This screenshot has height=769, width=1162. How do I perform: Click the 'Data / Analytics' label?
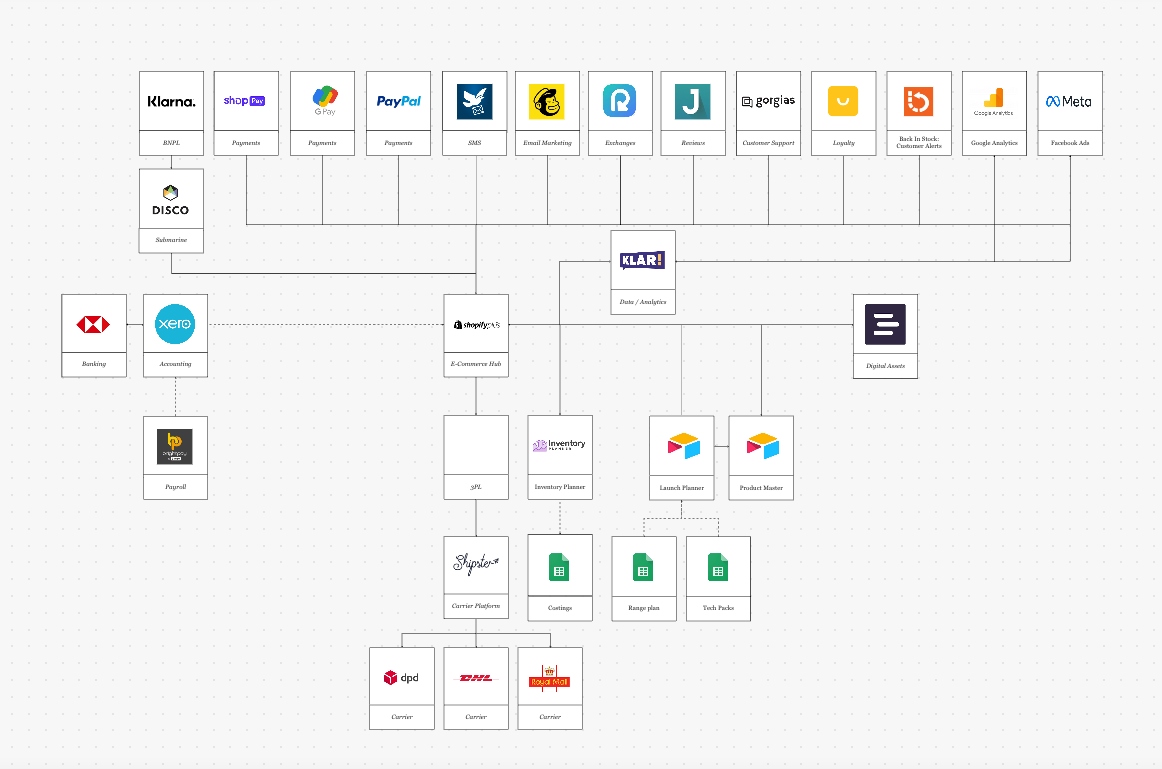pos(643,302)
